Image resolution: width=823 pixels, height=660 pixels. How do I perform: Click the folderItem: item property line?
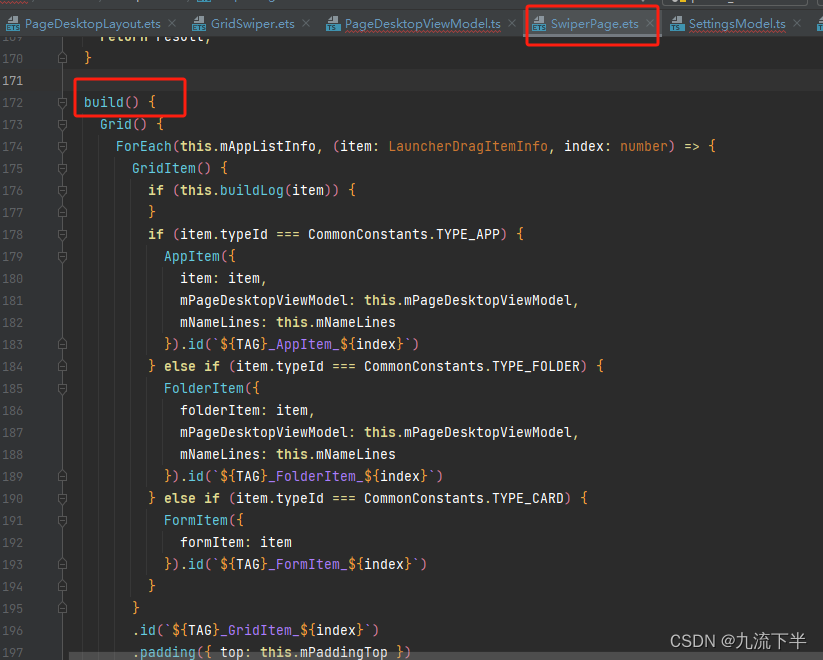[x=247, y=410]
